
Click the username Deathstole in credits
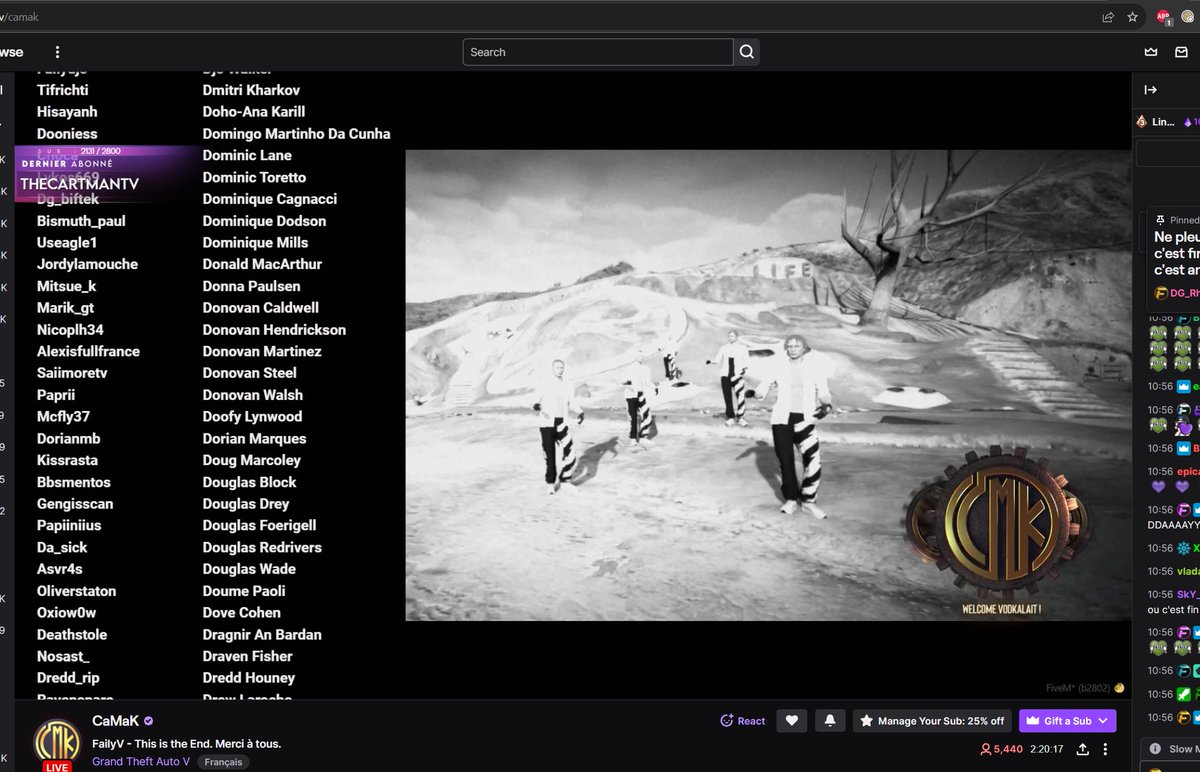pos(72,634)
